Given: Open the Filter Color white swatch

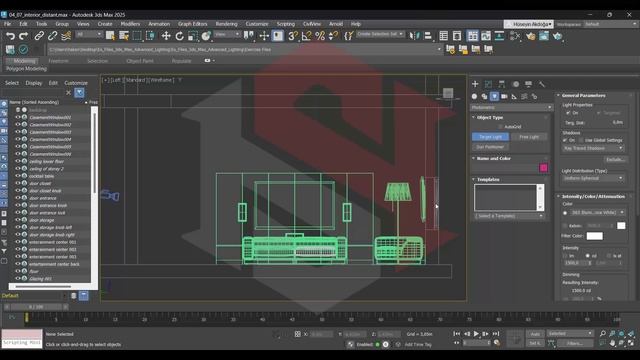Looking at the screenshot, I should (595, 236).
